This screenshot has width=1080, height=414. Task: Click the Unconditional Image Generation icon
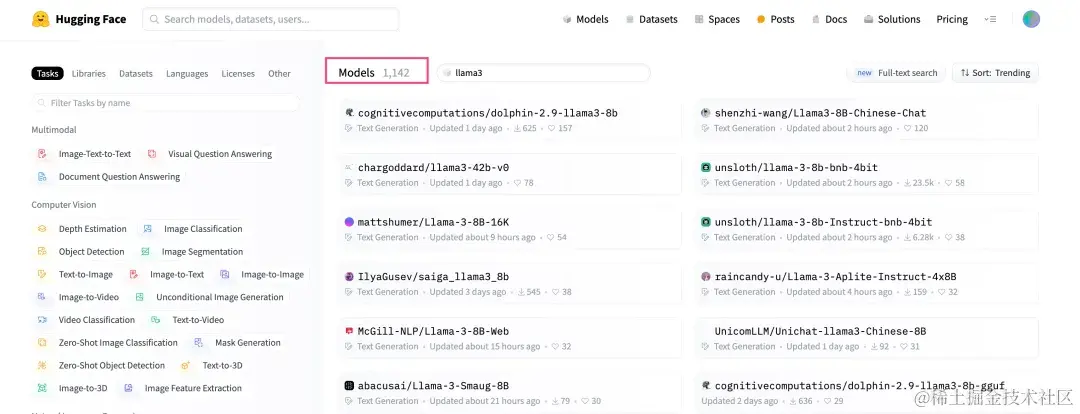click(x=140, y=297)
